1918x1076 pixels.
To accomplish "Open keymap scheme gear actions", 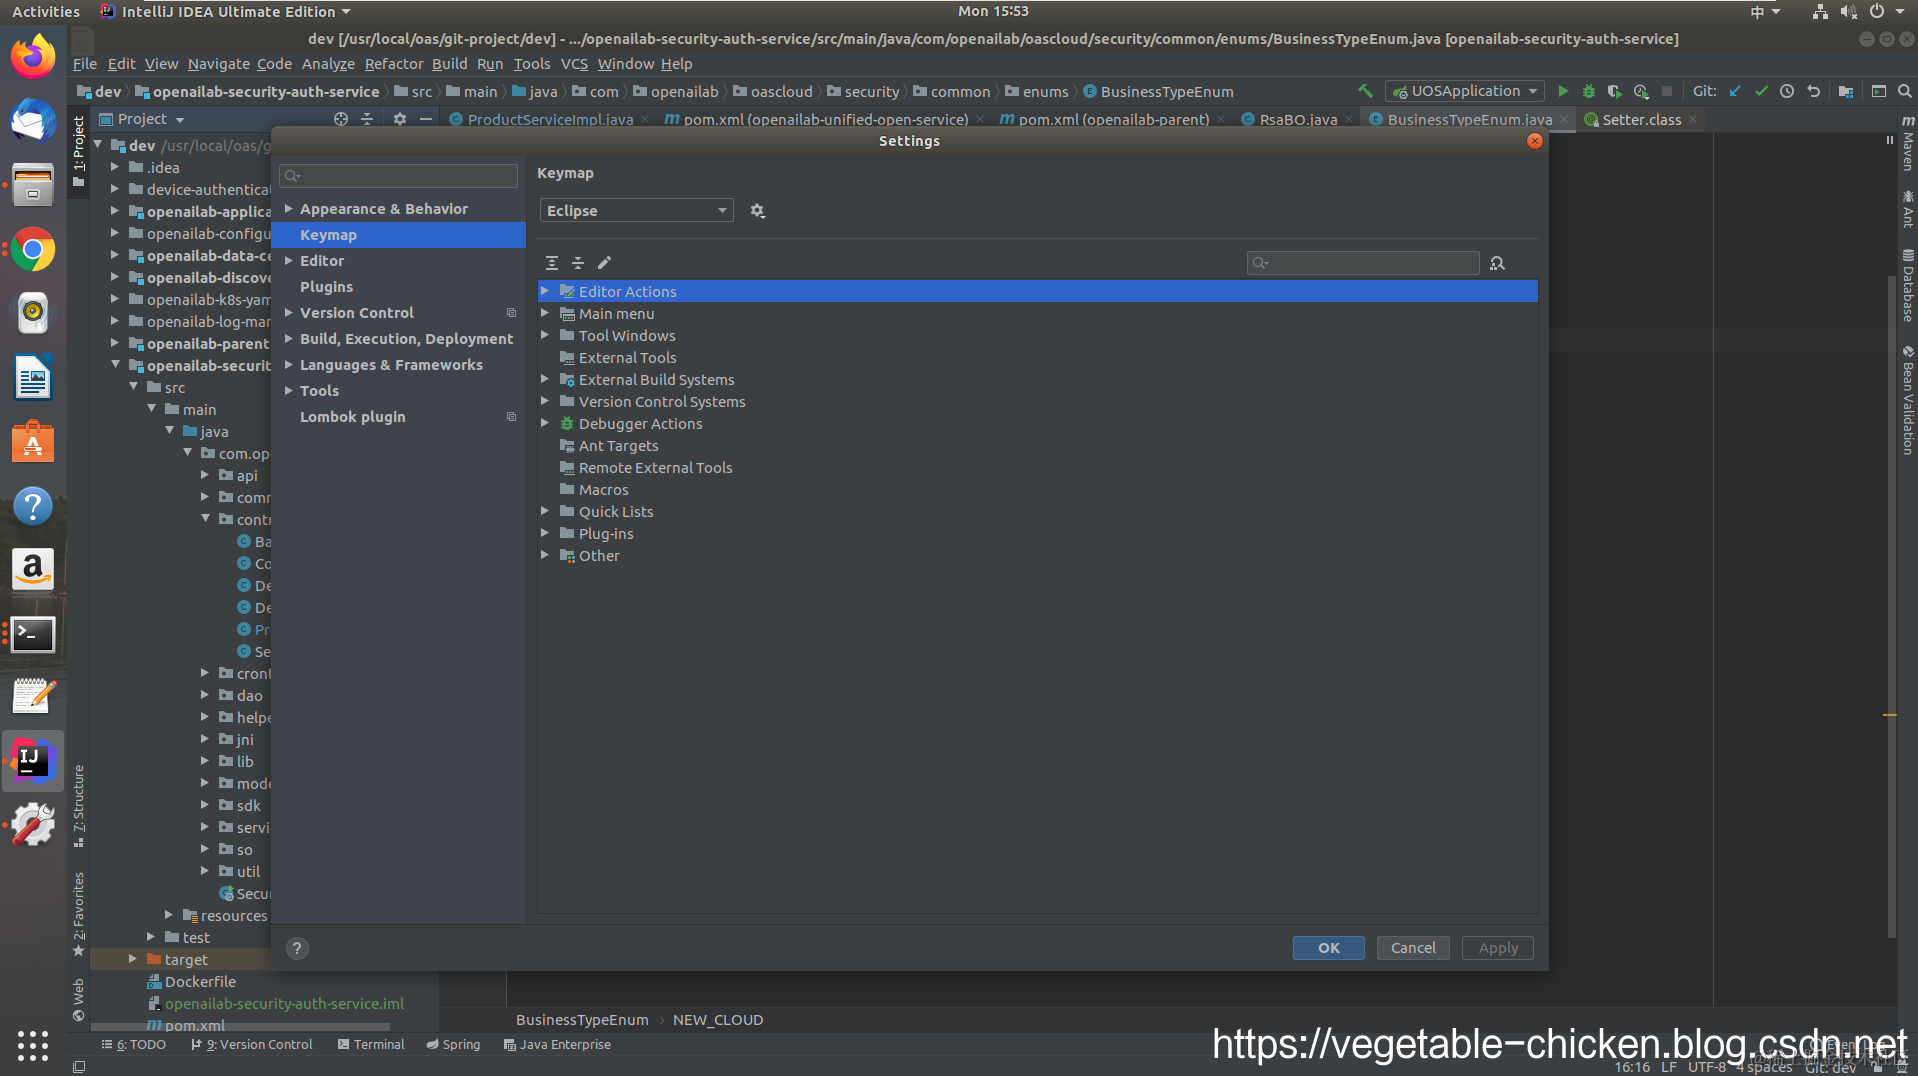I will pyautogui.click(x=758, y=211).
